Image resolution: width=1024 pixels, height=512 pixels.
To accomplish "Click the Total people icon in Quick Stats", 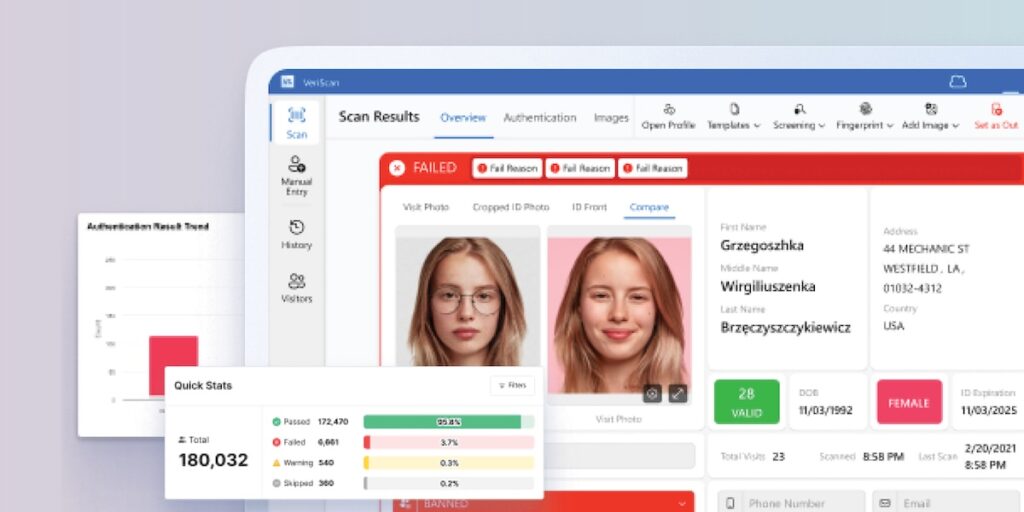I will 182,440.
